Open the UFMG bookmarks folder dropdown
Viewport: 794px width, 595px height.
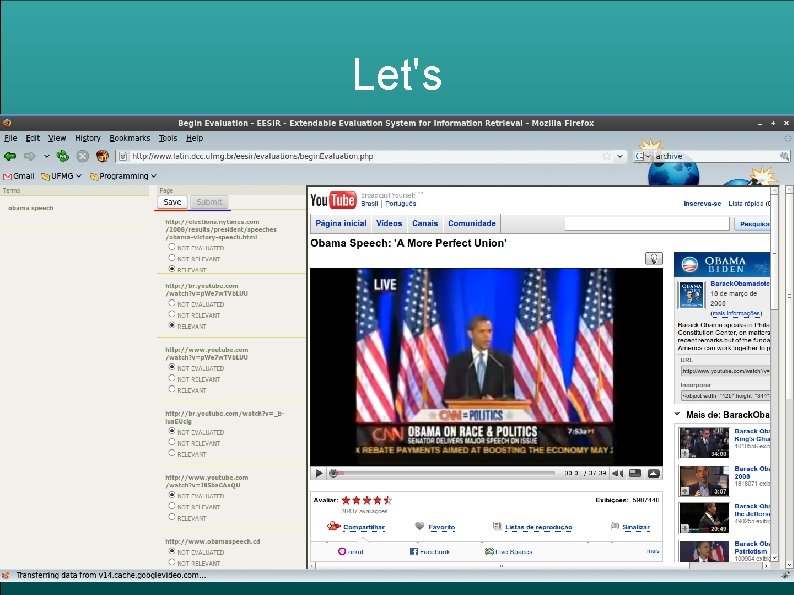[61, 176]
